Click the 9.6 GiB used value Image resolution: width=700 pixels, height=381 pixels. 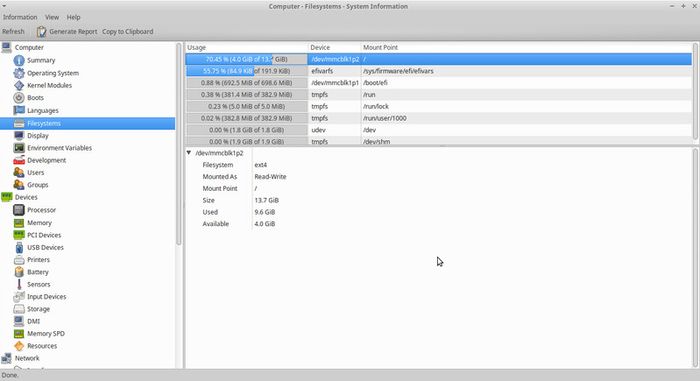[x=265, y=212]
